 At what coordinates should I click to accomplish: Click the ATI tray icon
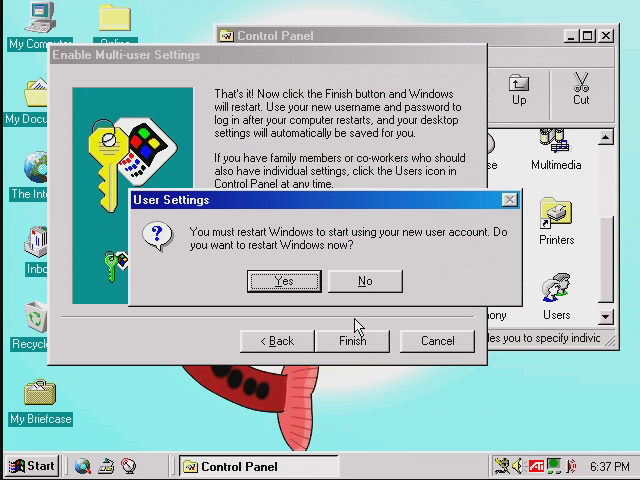click(536, 466)
